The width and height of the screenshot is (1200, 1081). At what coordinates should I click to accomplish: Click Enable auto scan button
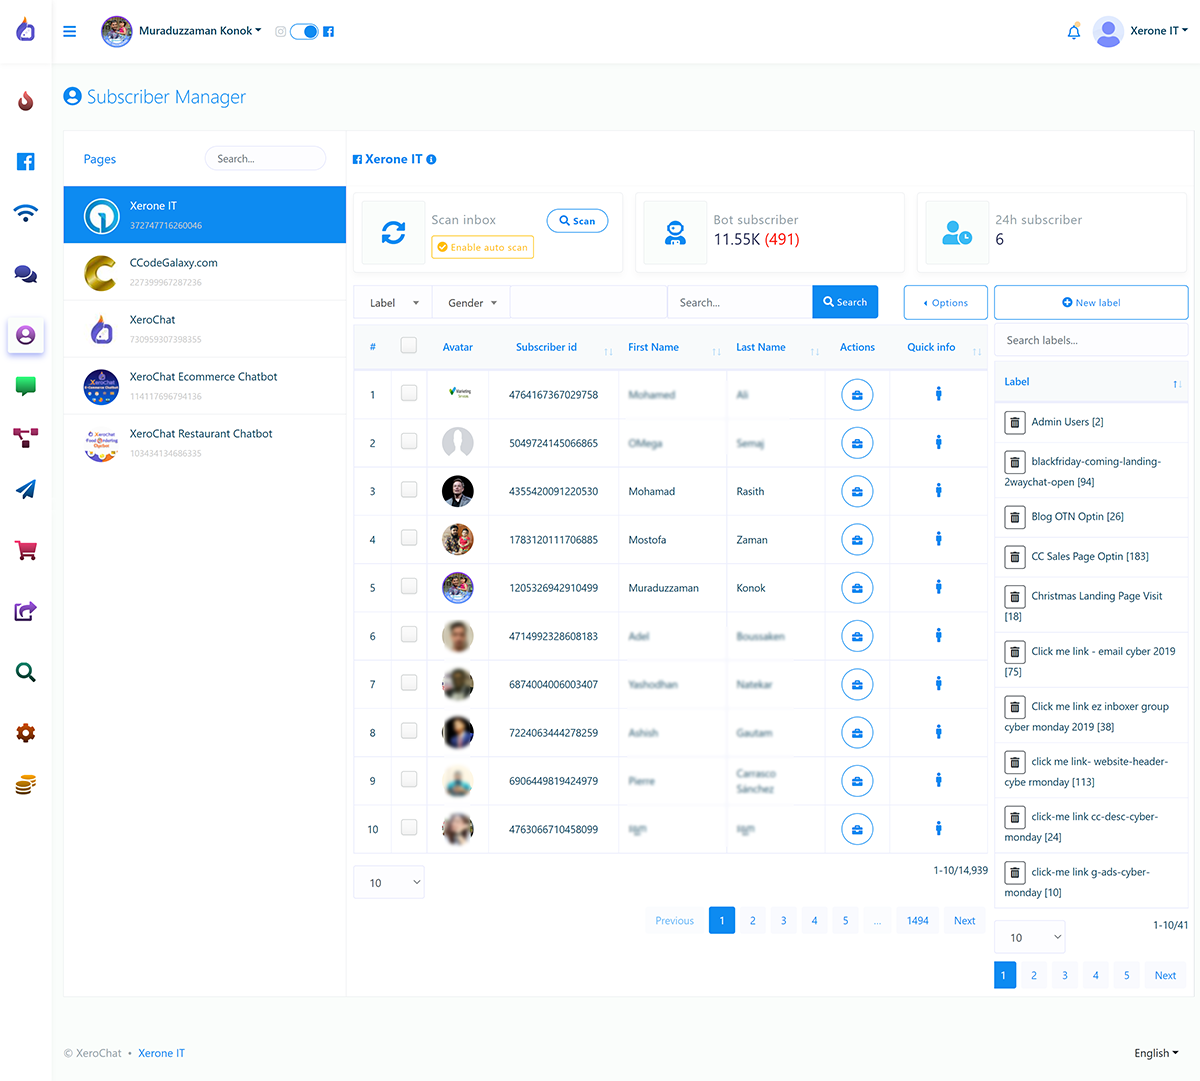(x=482, y=247)
